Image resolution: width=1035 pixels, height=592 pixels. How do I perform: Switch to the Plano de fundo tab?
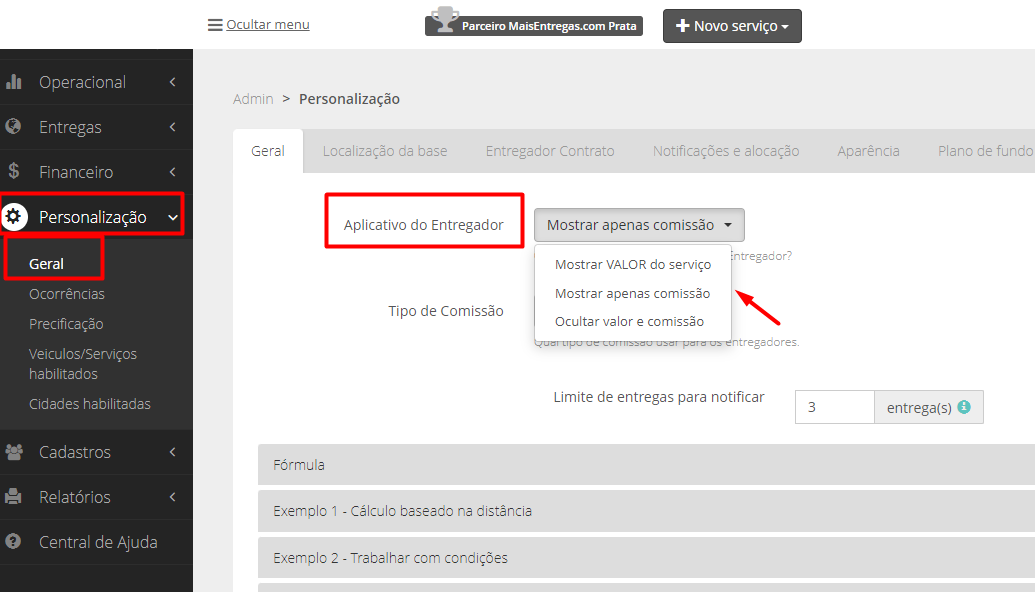[985, 151]
